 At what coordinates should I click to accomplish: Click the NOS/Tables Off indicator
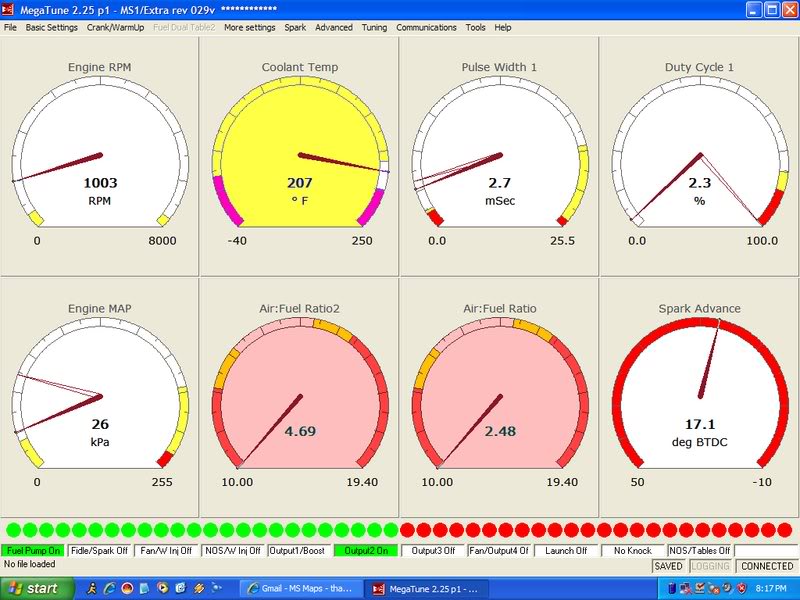coord(699,551)
